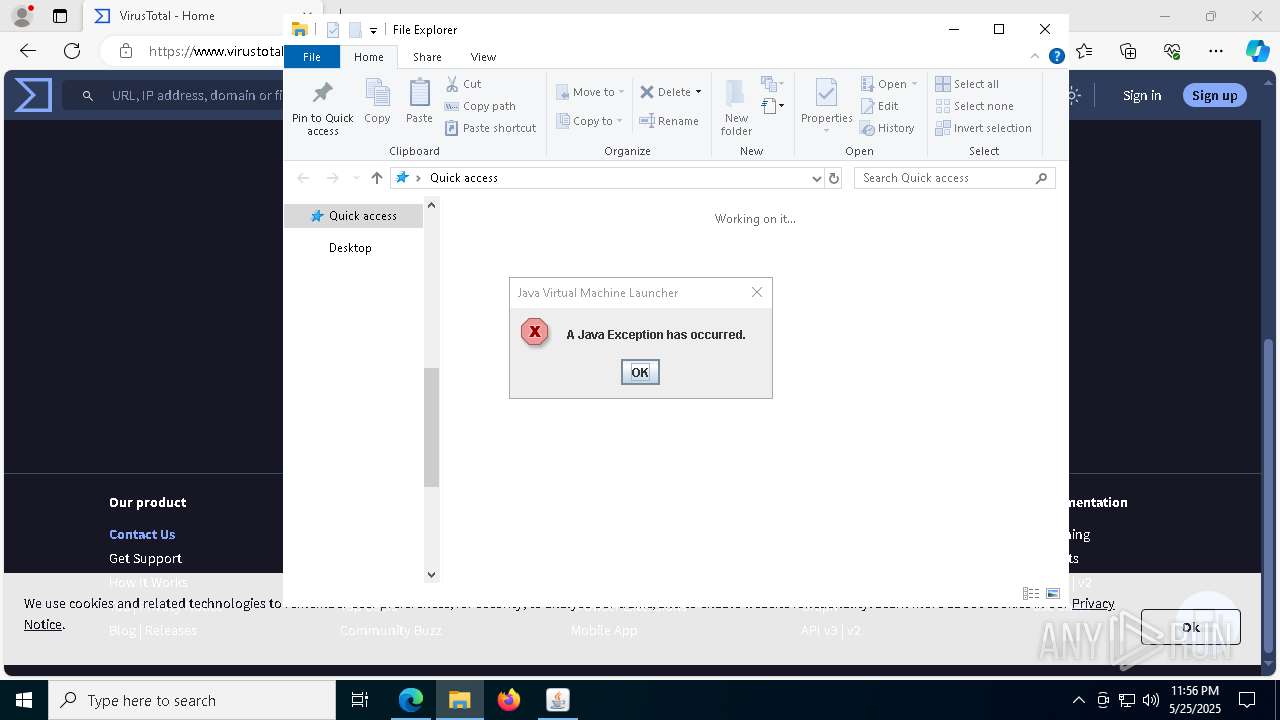
Task: Accept cookies with the Ok button
Action: [x=1190, y=627]
